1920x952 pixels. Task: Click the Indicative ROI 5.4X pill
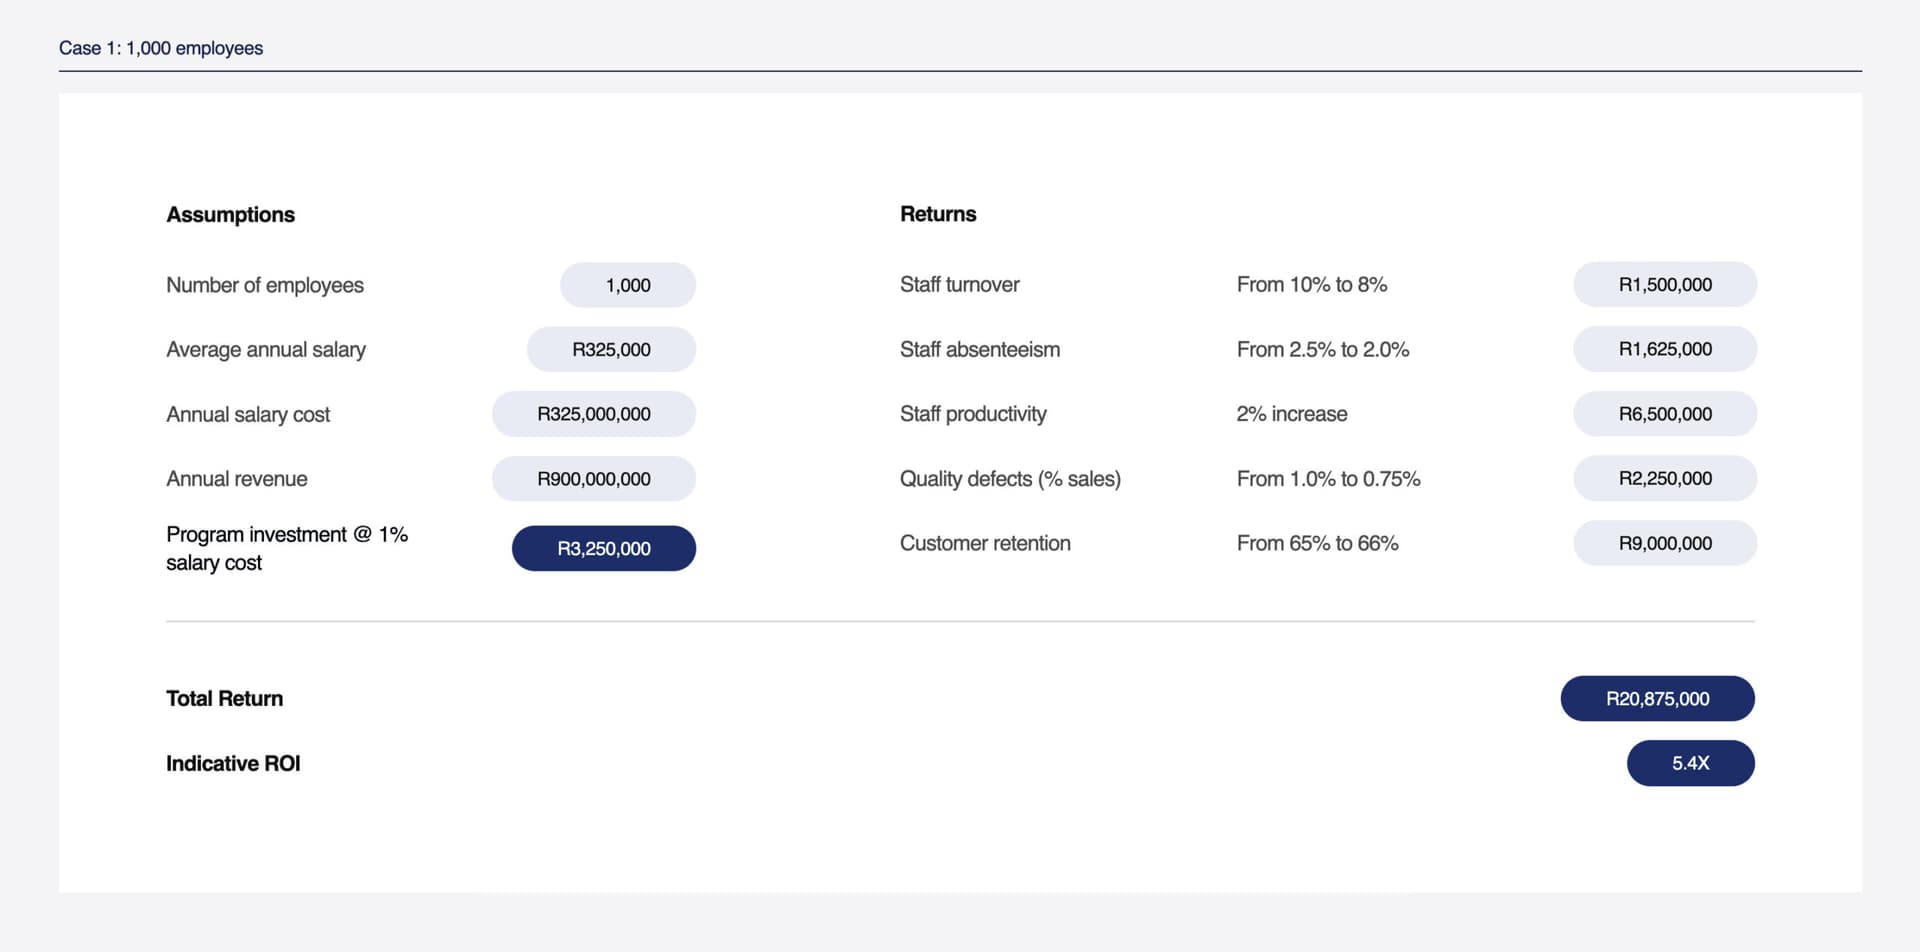pyautogui.click(x=1690, y=763)
